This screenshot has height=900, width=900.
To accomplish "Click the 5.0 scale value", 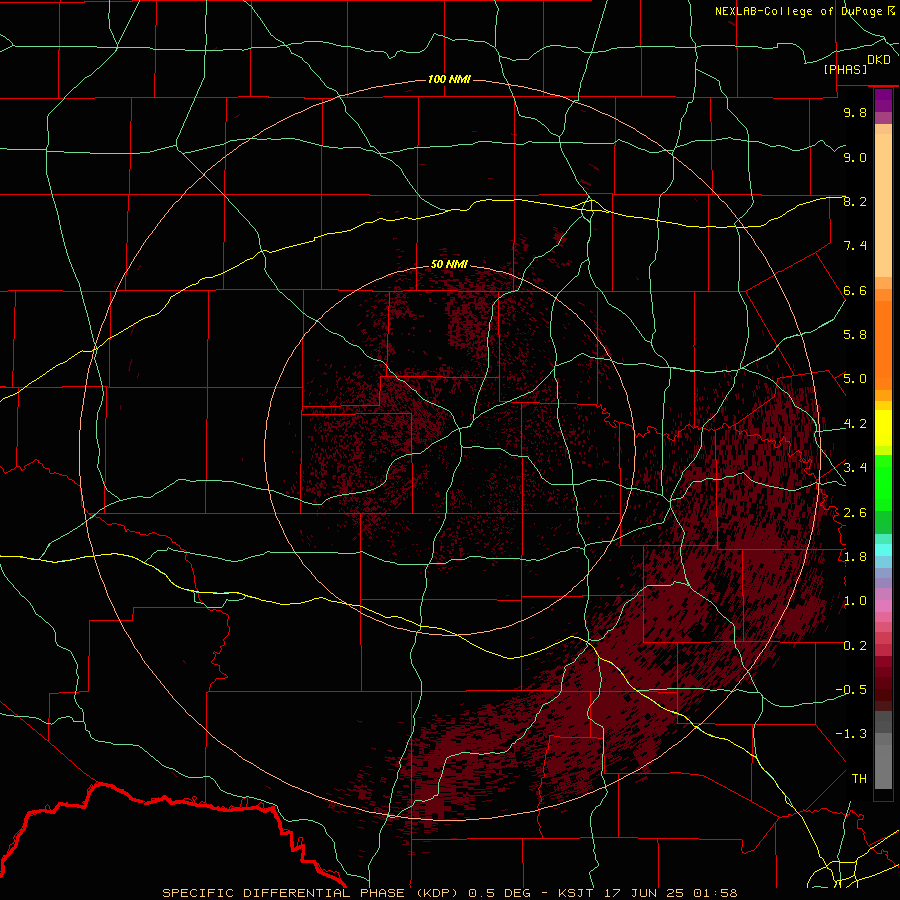I will pyautogui.click(x=855, y=379).
